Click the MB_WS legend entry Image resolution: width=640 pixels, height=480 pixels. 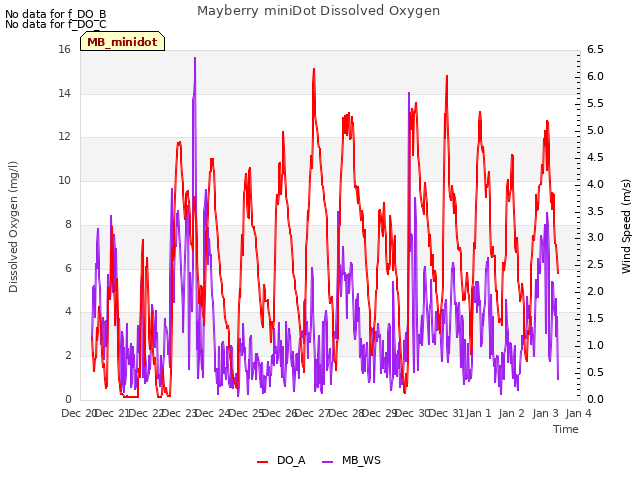pyautogui.click(x=351, y=461)
